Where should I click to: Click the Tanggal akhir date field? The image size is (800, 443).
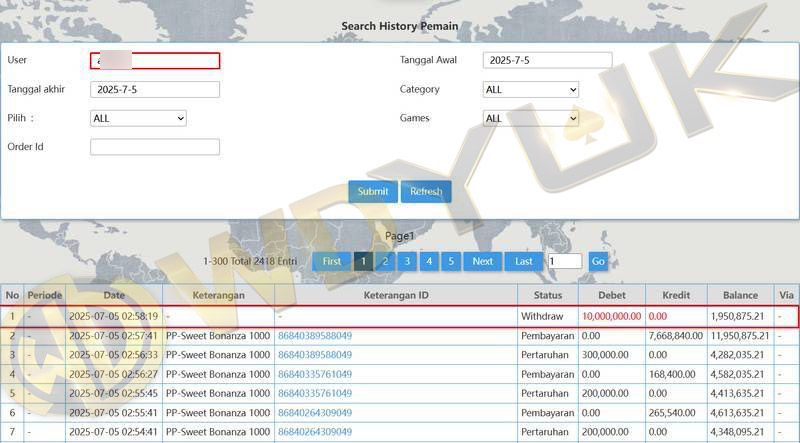pyautogui.click(x=155, y=89)
